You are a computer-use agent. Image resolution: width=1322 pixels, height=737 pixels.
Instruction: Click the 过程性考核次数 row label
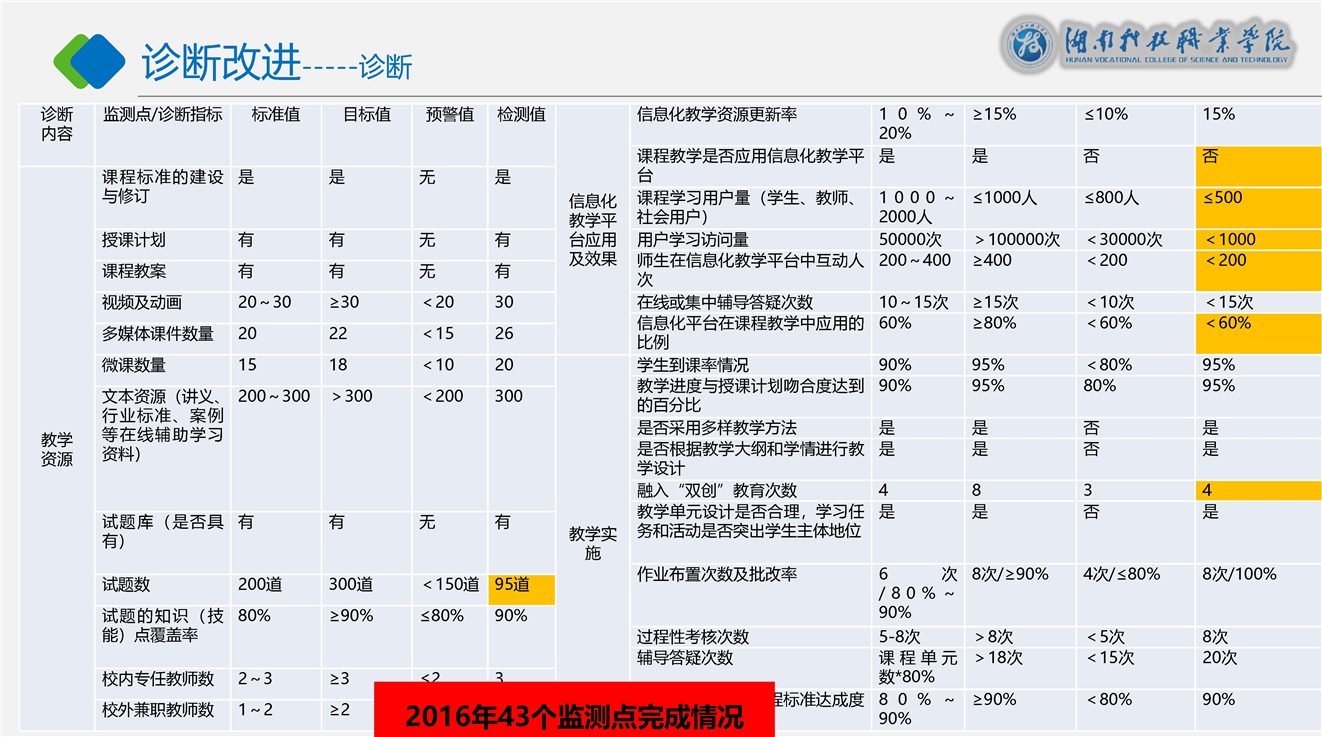pyautogui.click(x=693, y=637)
